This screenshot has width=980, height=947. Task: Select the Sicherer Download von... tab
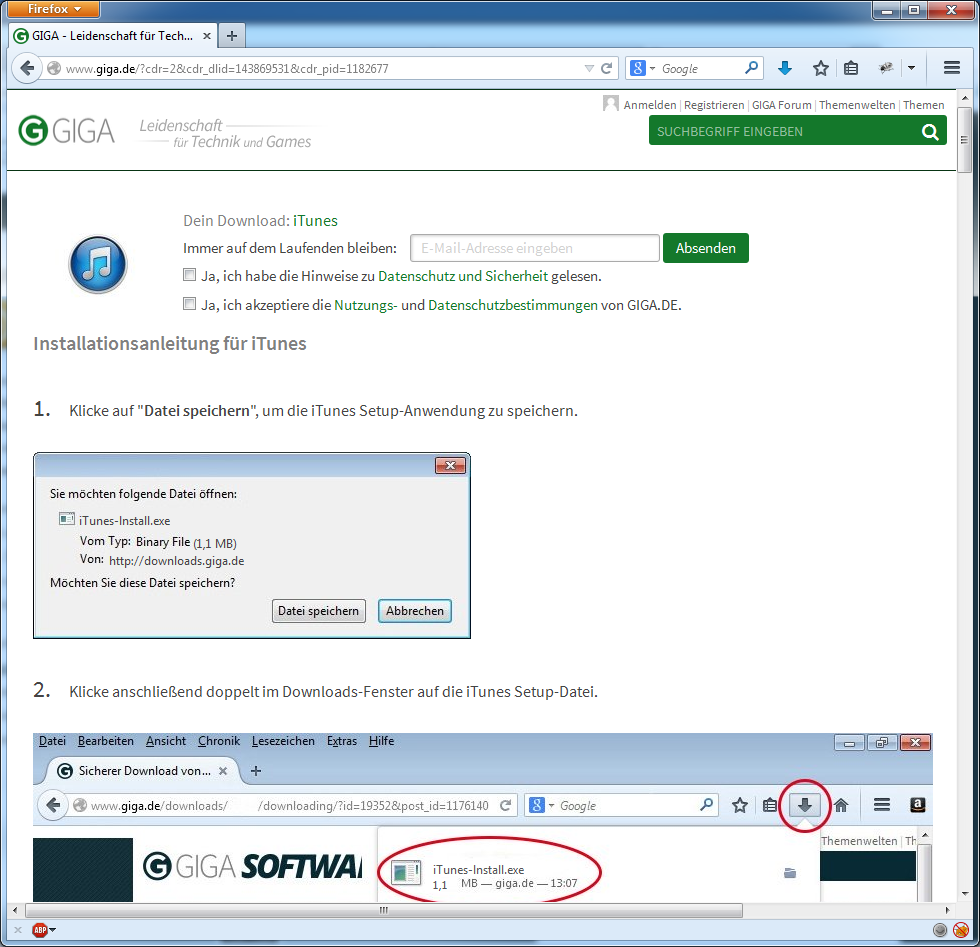[x=142, y=771]
